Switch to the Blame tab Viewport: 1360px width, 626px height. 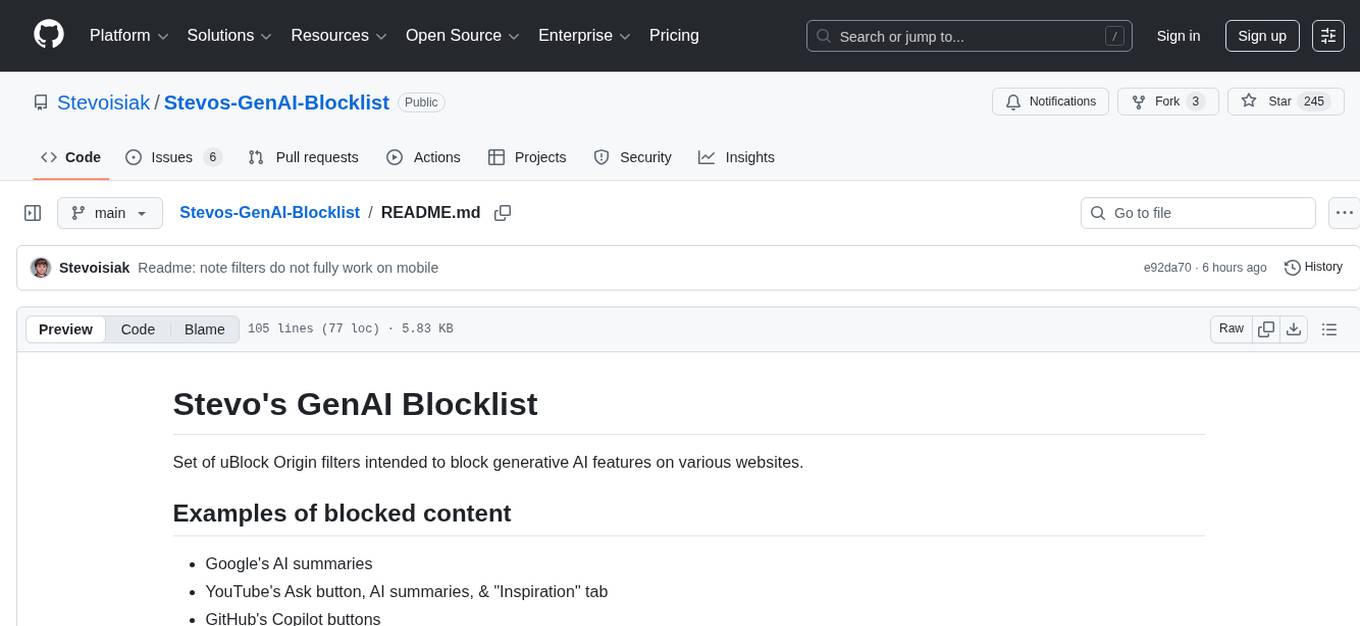(x=204, y=329)
